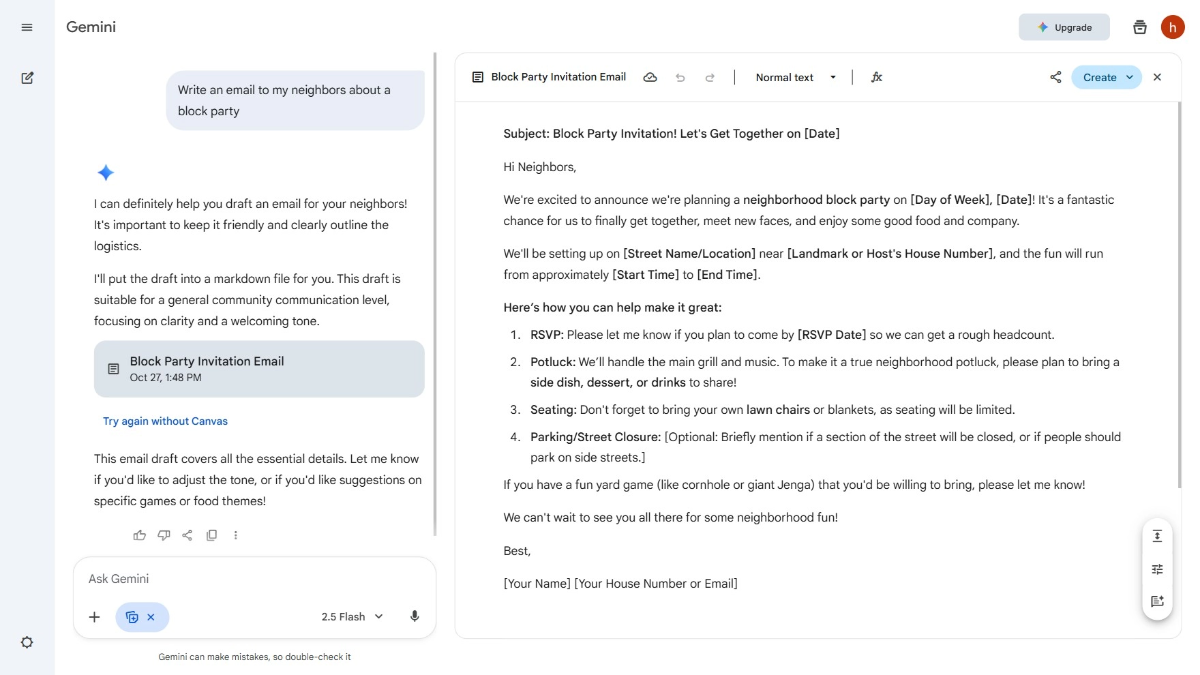1200x675 pixels.
Task: Close the canvas panel
Action: pyautogui.click(x=1157, y=77)
